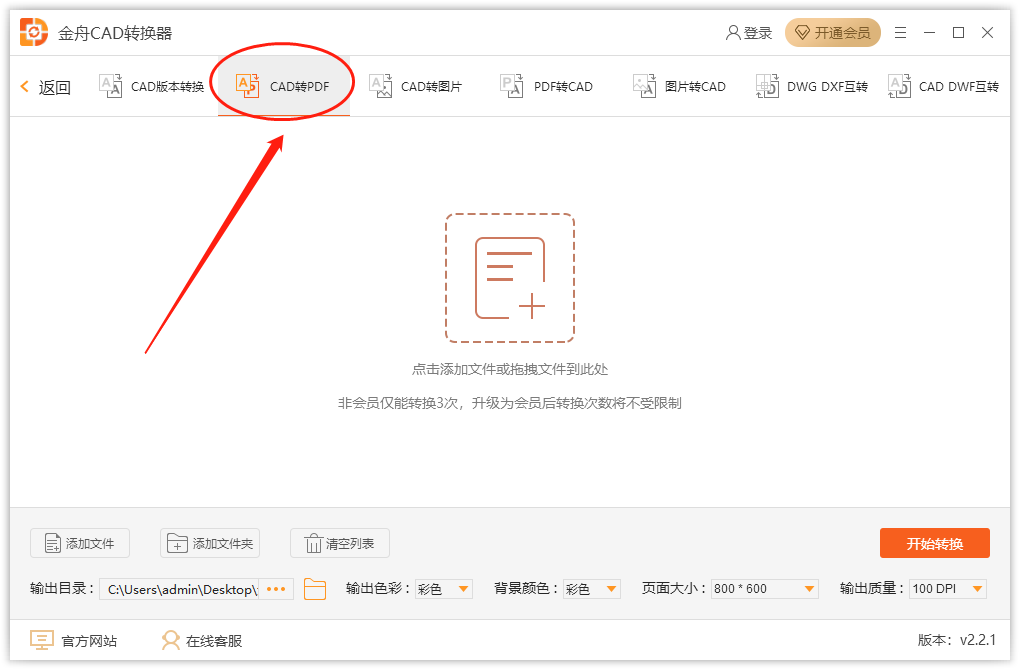The image size is (1020, 670).
Task: Switch to the 图片转CAD tab
Action: [679, 87]
